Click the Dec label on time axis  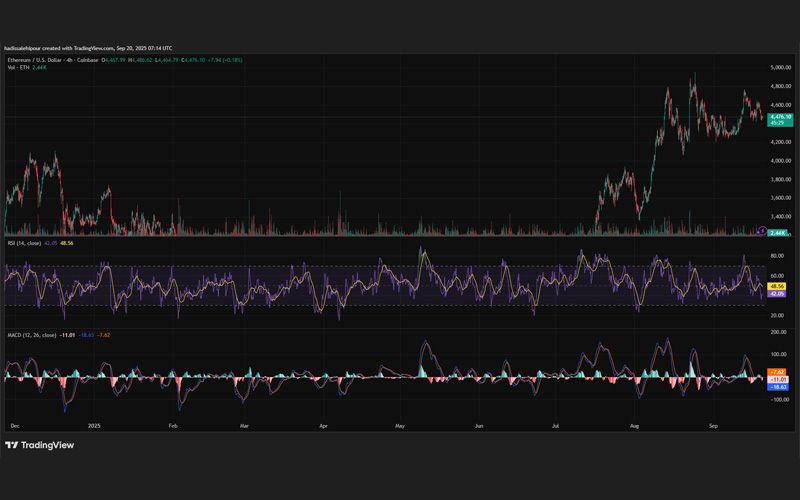(15, 426)
